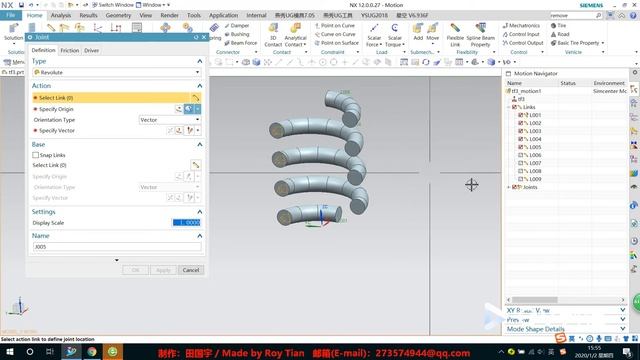
Task: Click the Specify Origin point dialog icon
Action: click(x=179, y=109)
